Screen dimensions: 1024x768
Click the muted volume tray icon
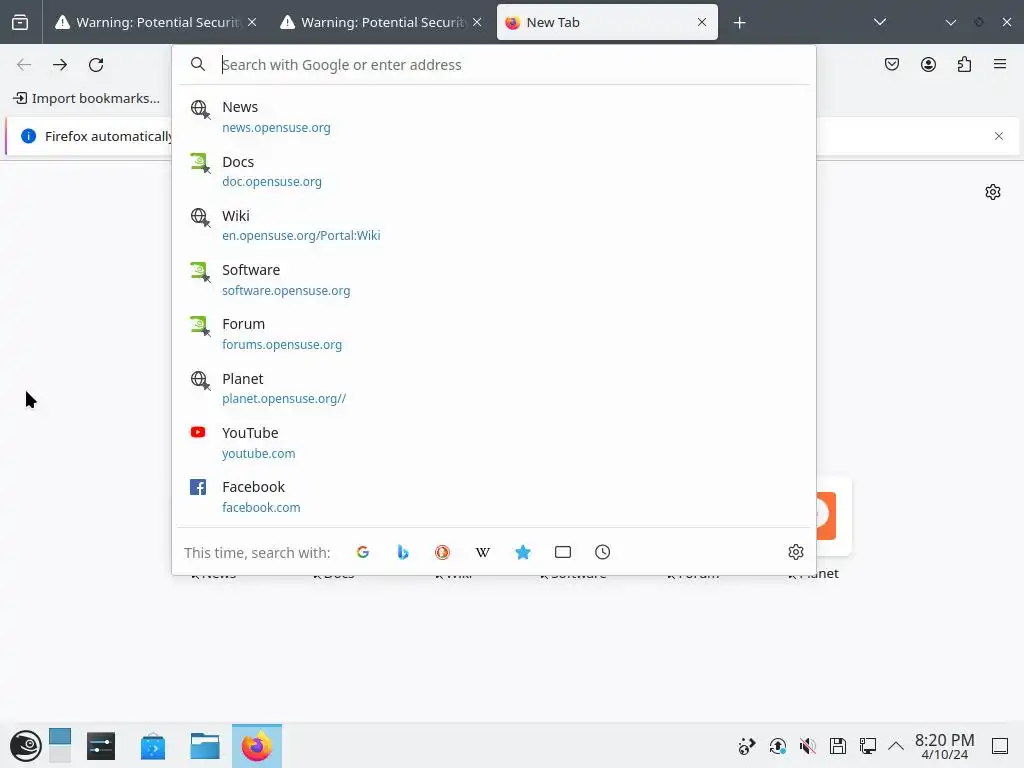click(x=808, y=746)
